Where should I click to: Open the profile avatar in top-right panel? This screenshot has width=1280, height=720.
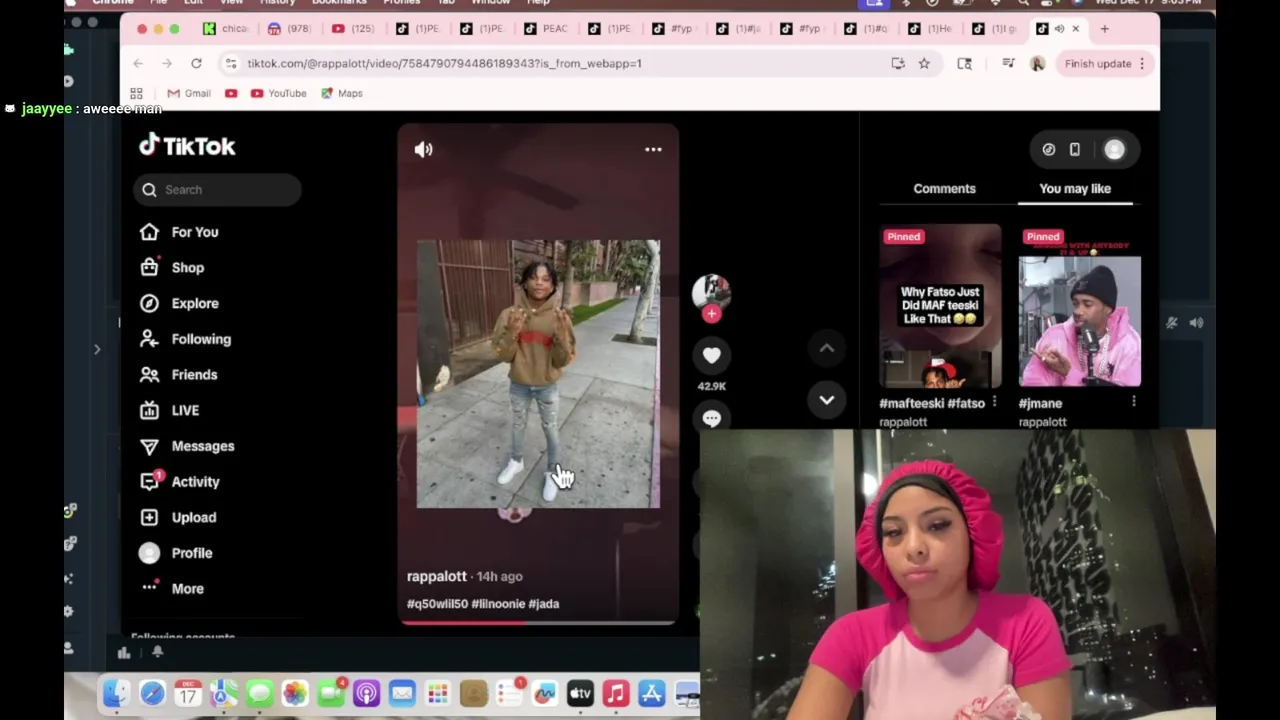coord(1114,149)
